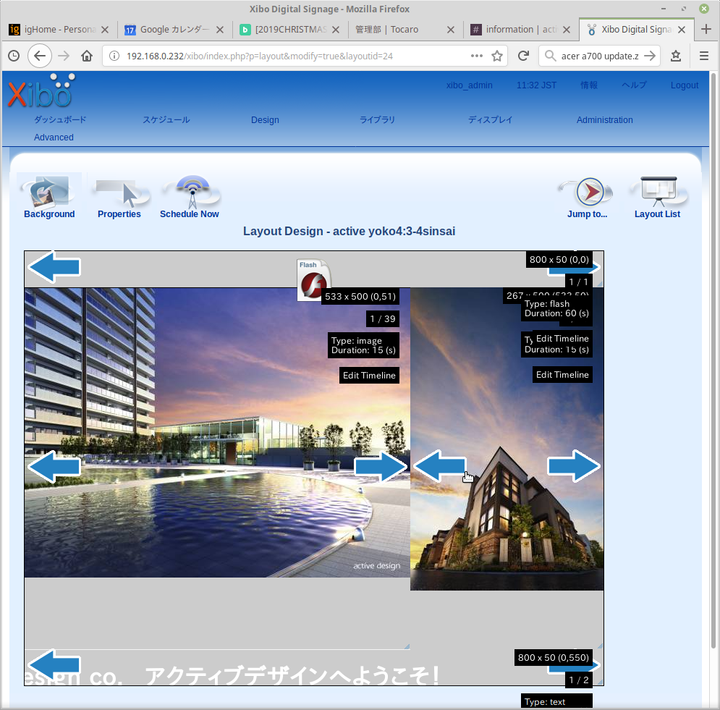Screen dimensions: 720x710
Task: Click the 情報 link
Action: (589, 85)
